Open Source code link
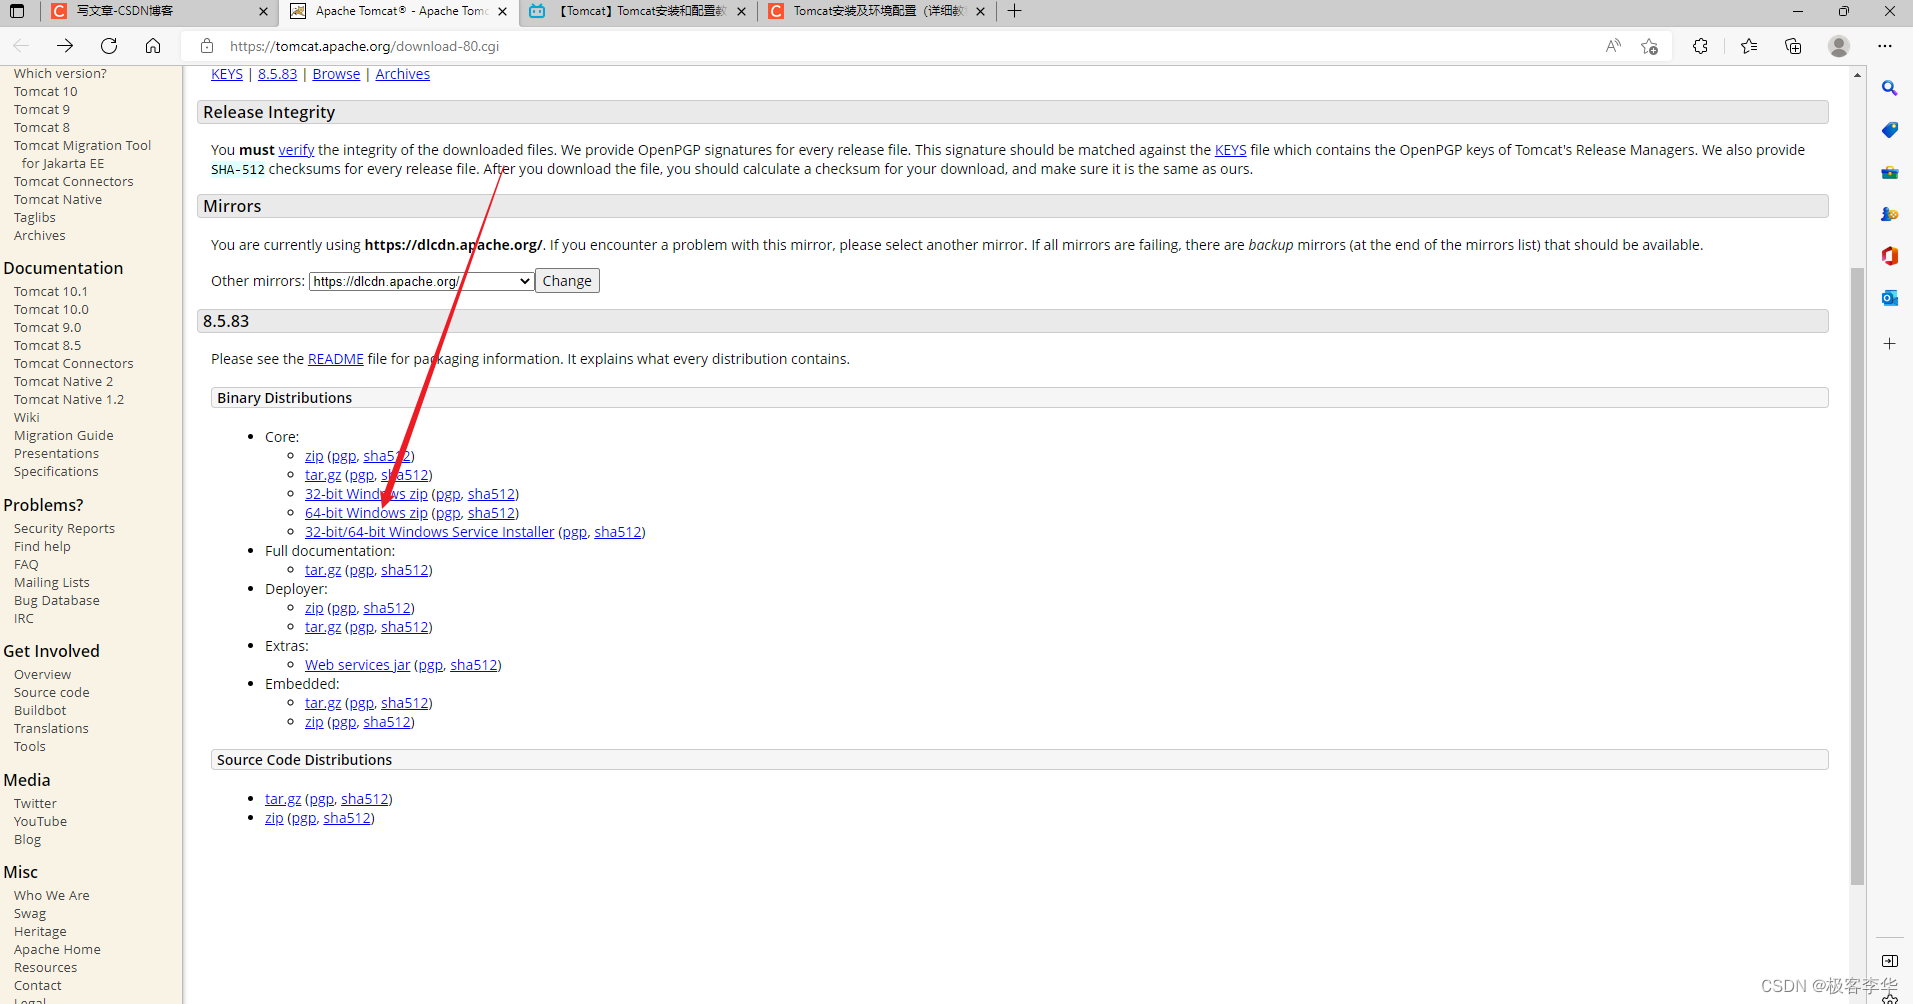 (51, 692)
